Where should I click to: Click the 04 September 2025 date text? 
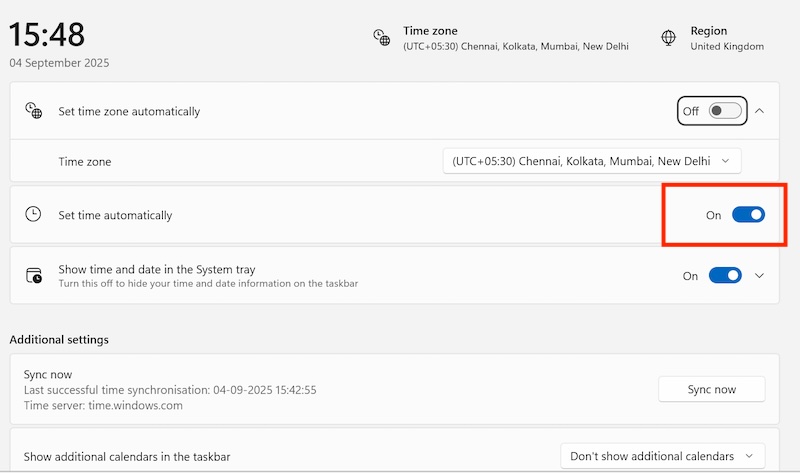59,63
